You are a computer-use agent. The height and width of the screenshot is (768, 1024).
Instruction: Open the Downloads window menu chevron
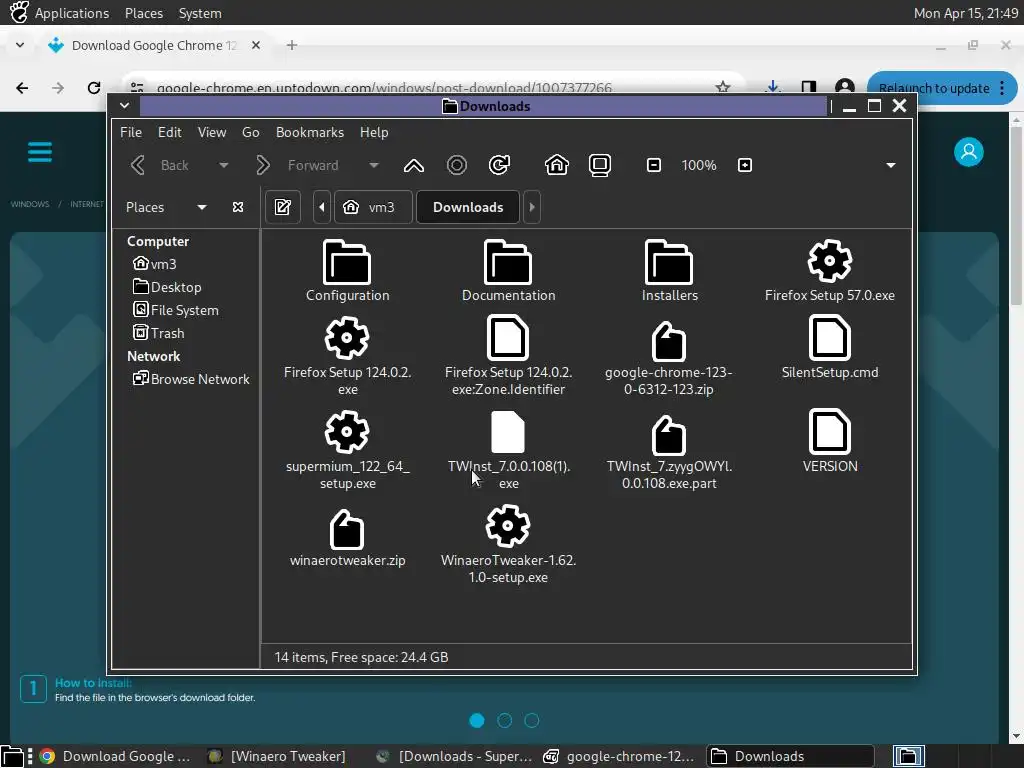click(125, 105)
